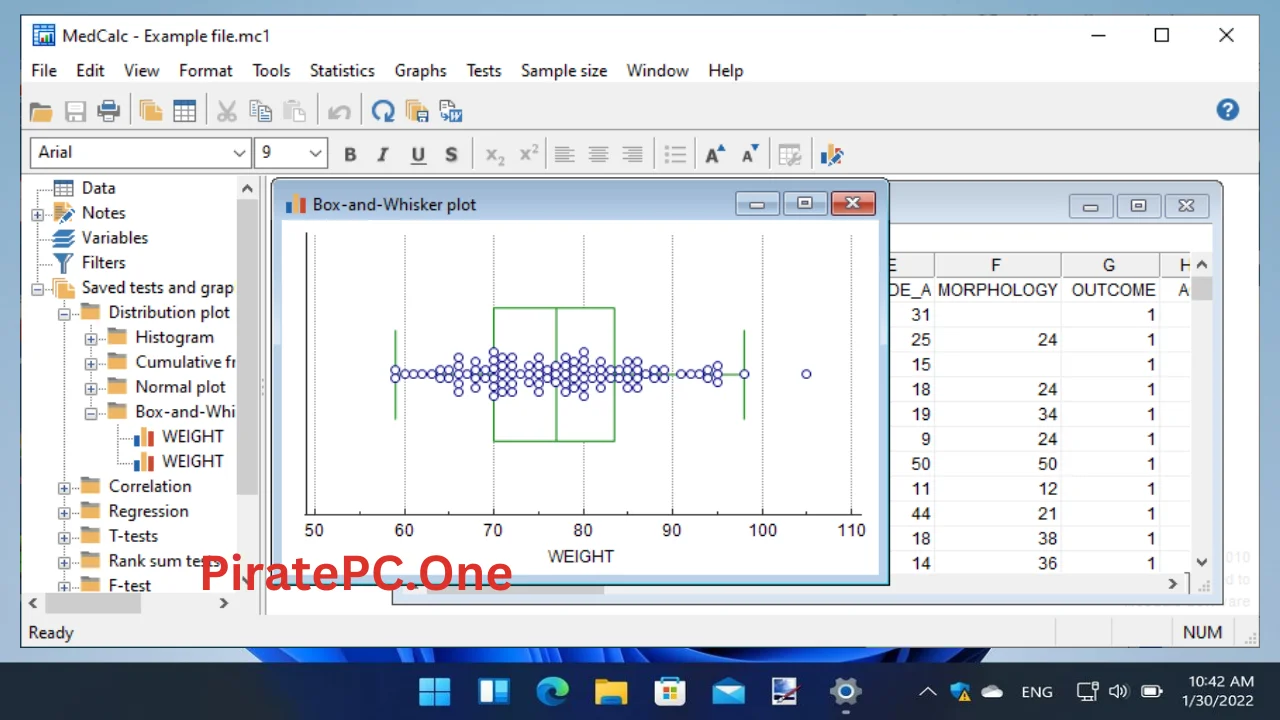Open the Windows Start button
1280x720 pixels.
click(435, 691)
